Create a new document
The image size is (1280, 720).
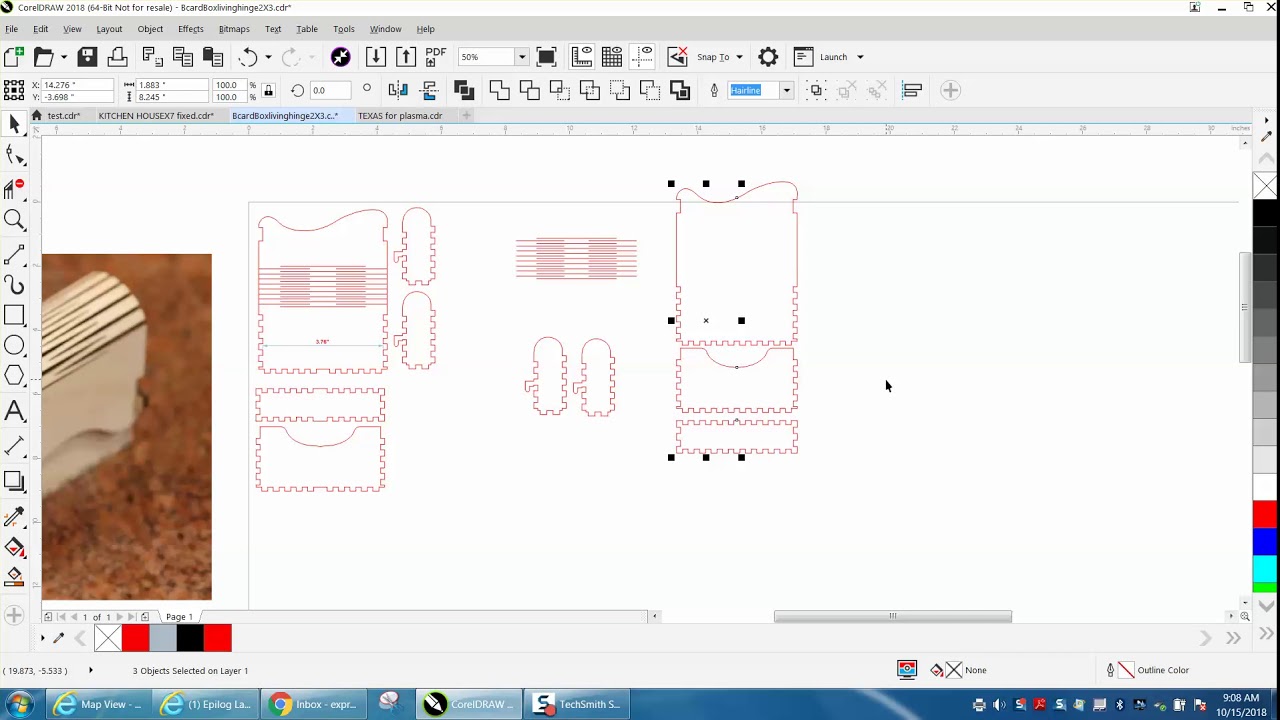(x=14, y=57)
